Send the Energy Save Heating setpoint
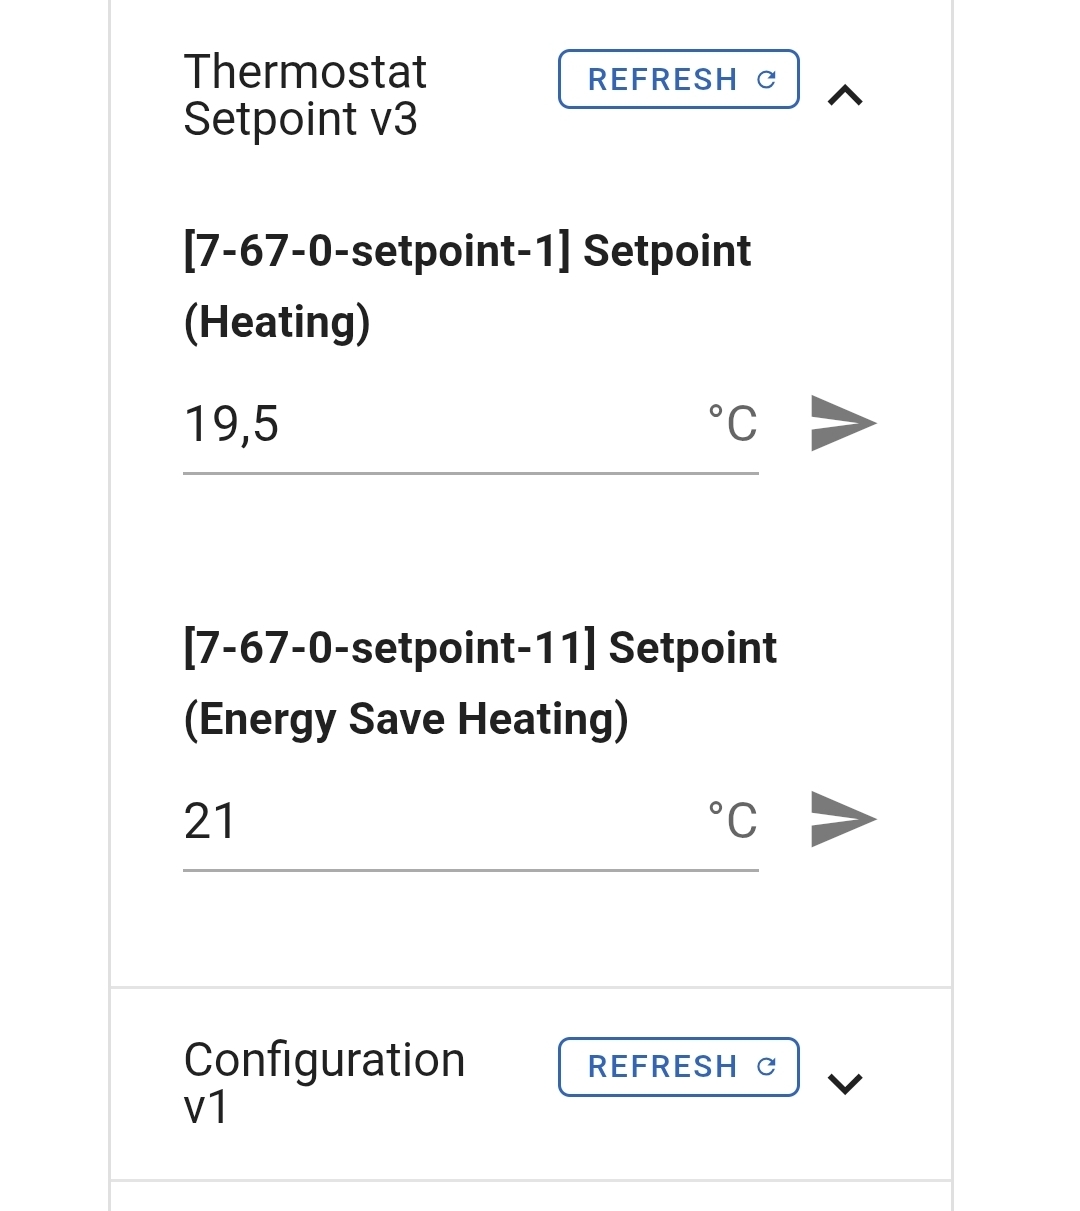 tap(842, 820)
